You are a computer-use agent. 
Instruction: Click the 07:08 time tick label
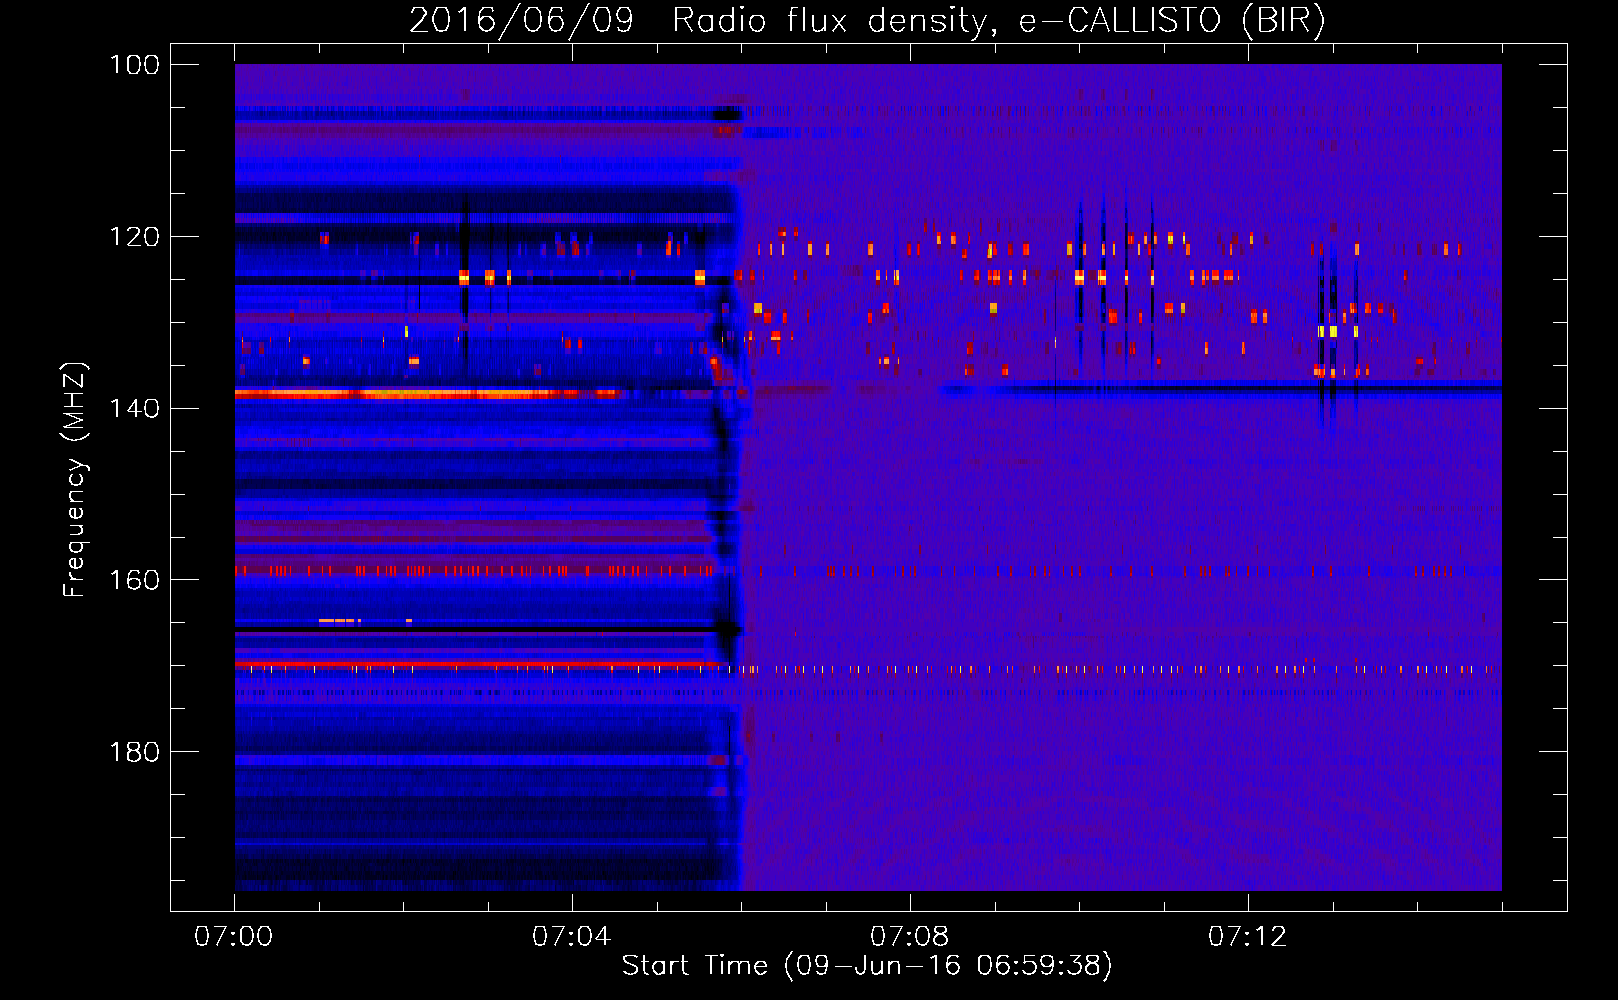coord(909,937)
